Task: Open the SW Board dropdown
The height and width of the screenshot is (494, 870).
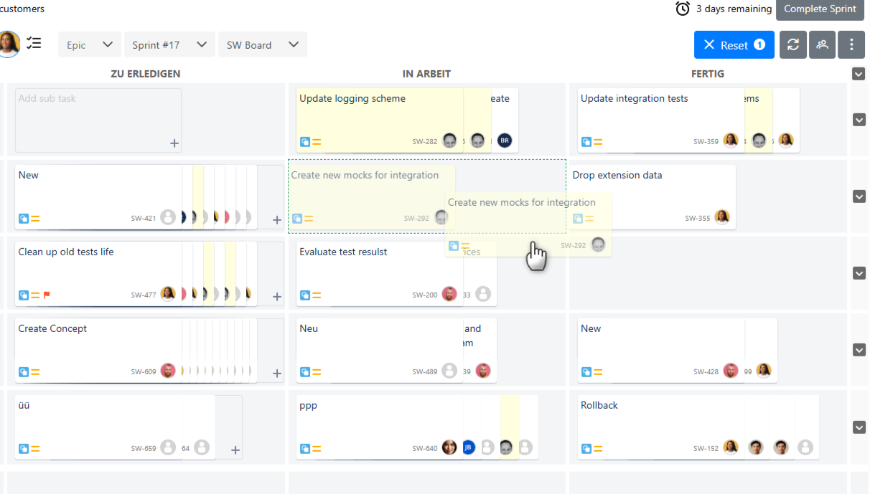Action: click(x=262, y=45)
